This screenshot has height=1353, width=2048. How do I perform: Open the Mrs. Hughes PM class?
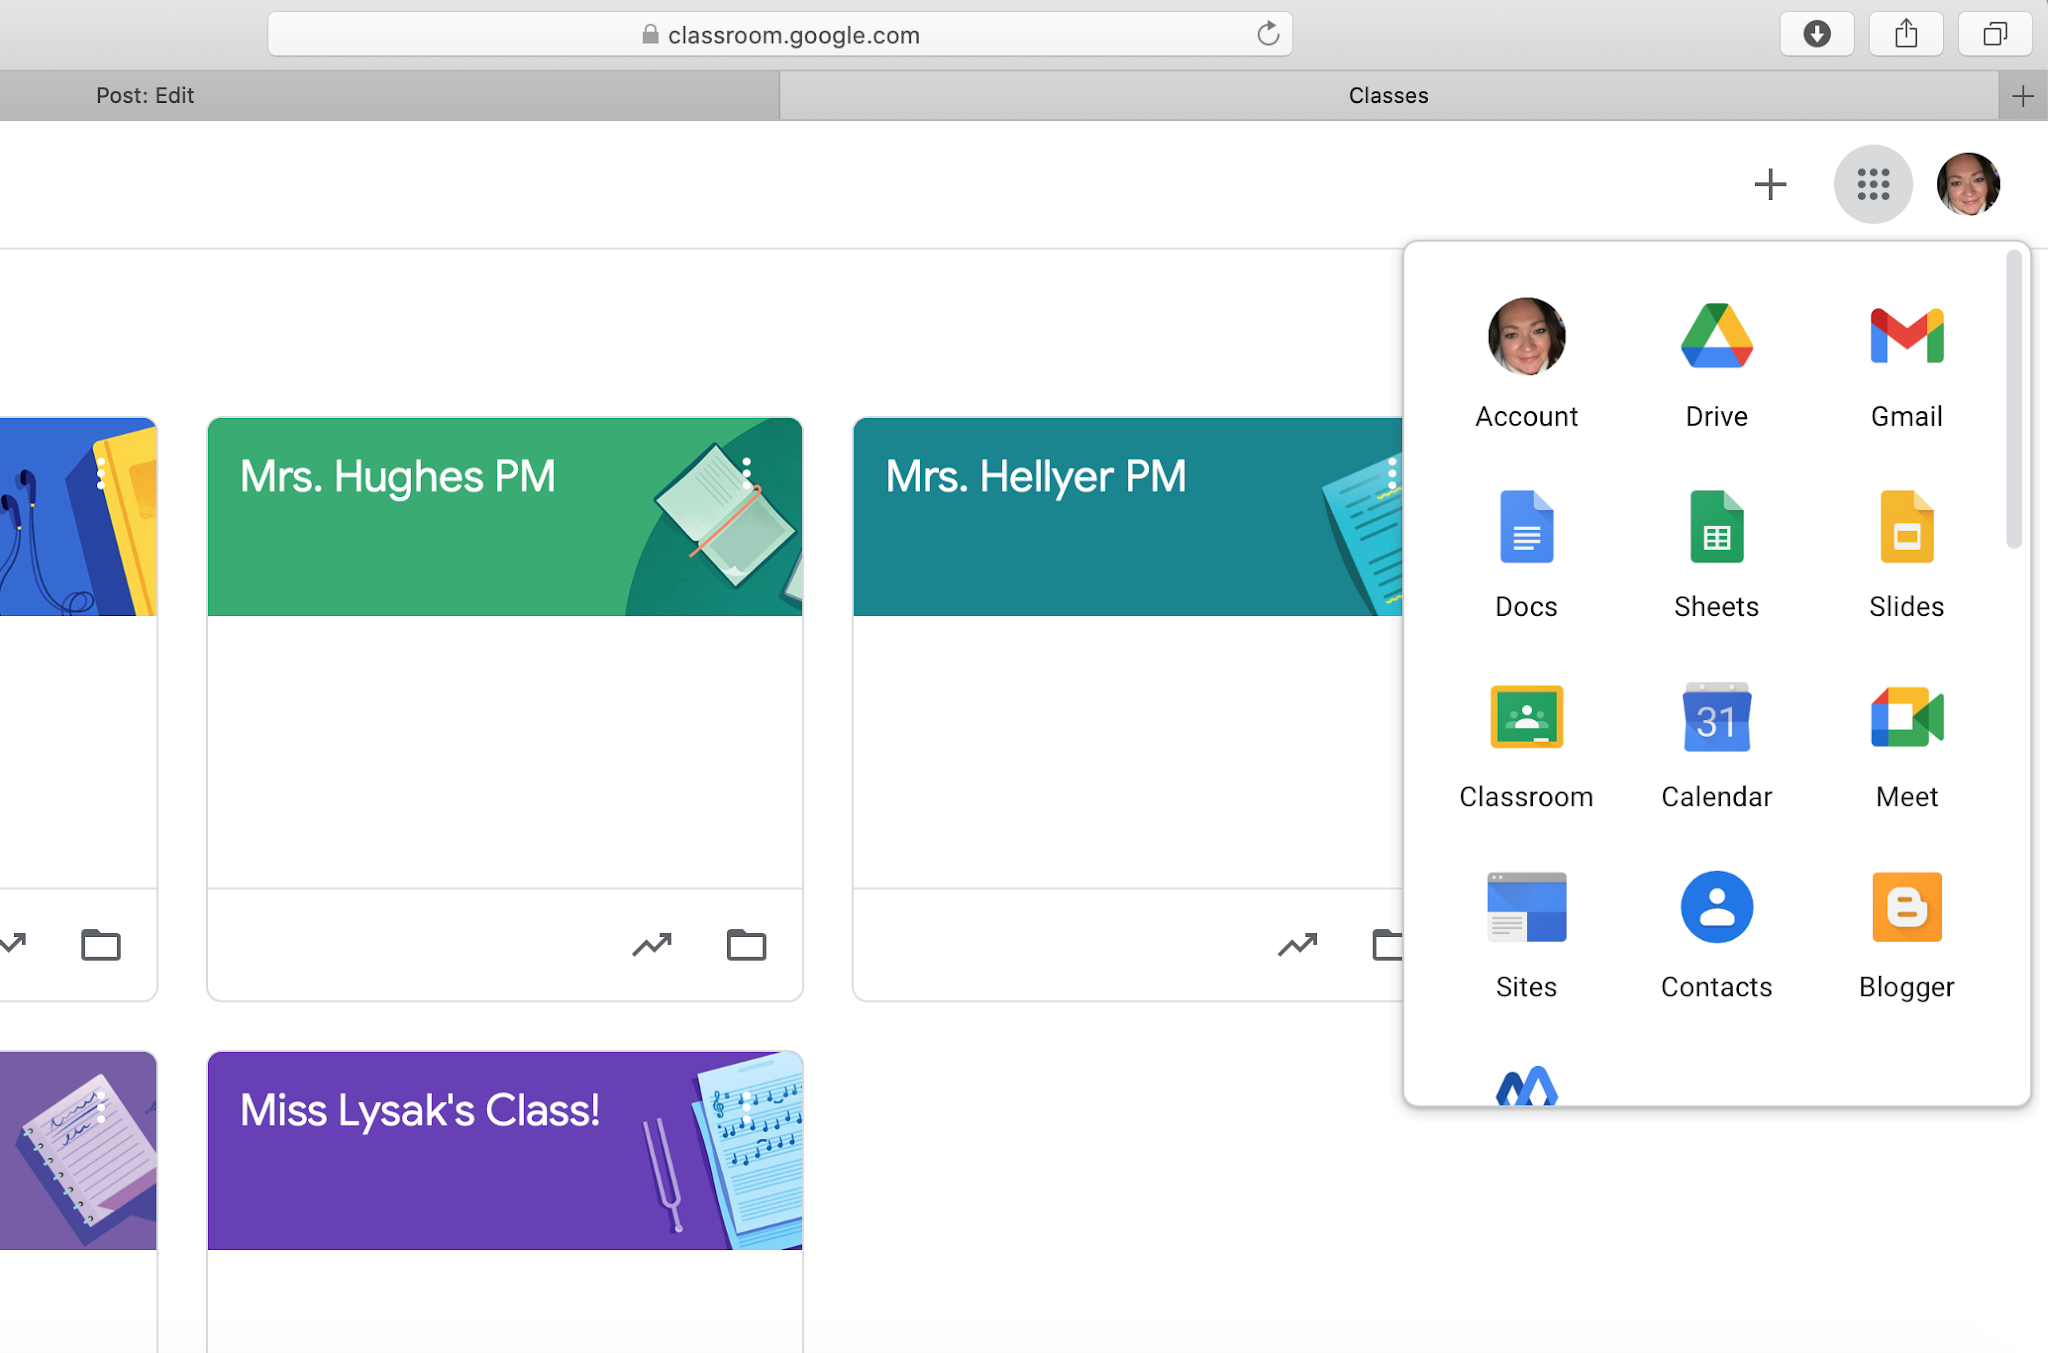coord(397,477)
